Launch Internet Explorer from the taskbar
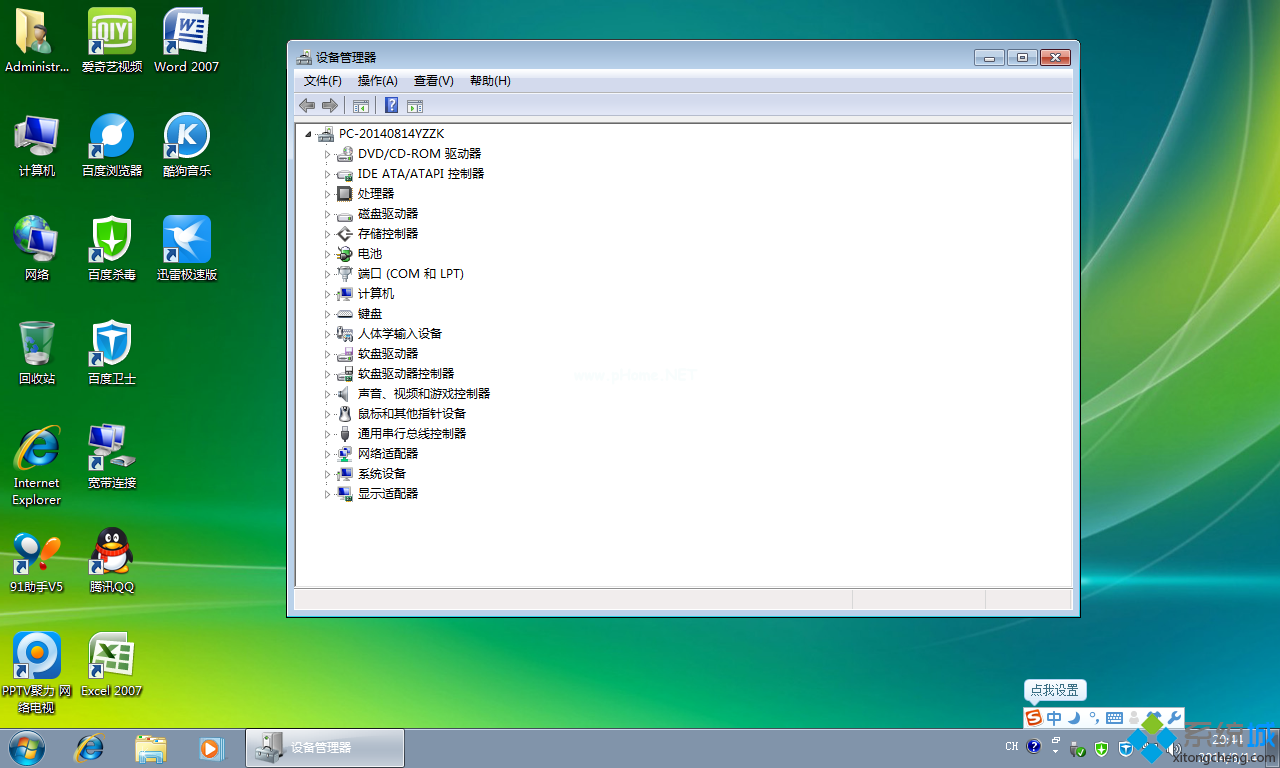Image resolution: width=1280 pixels, height=768 pixels. (90, 747)
